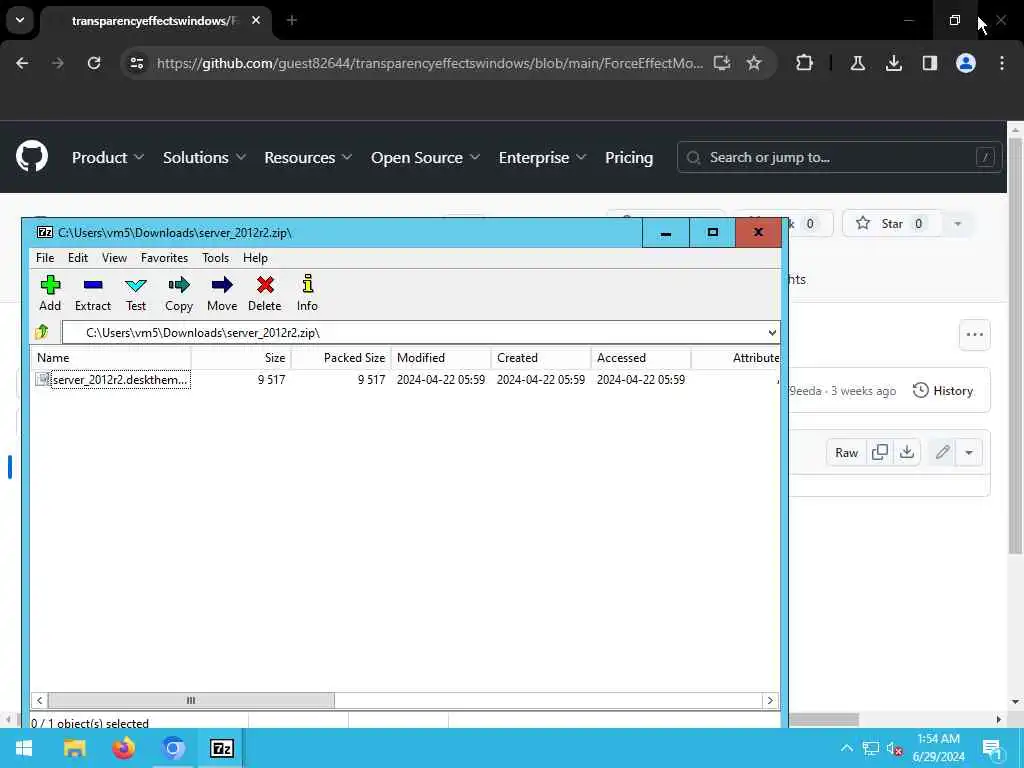Sort by the Size column header
The width and height of the screenshot is (1024, 768).
242,358
